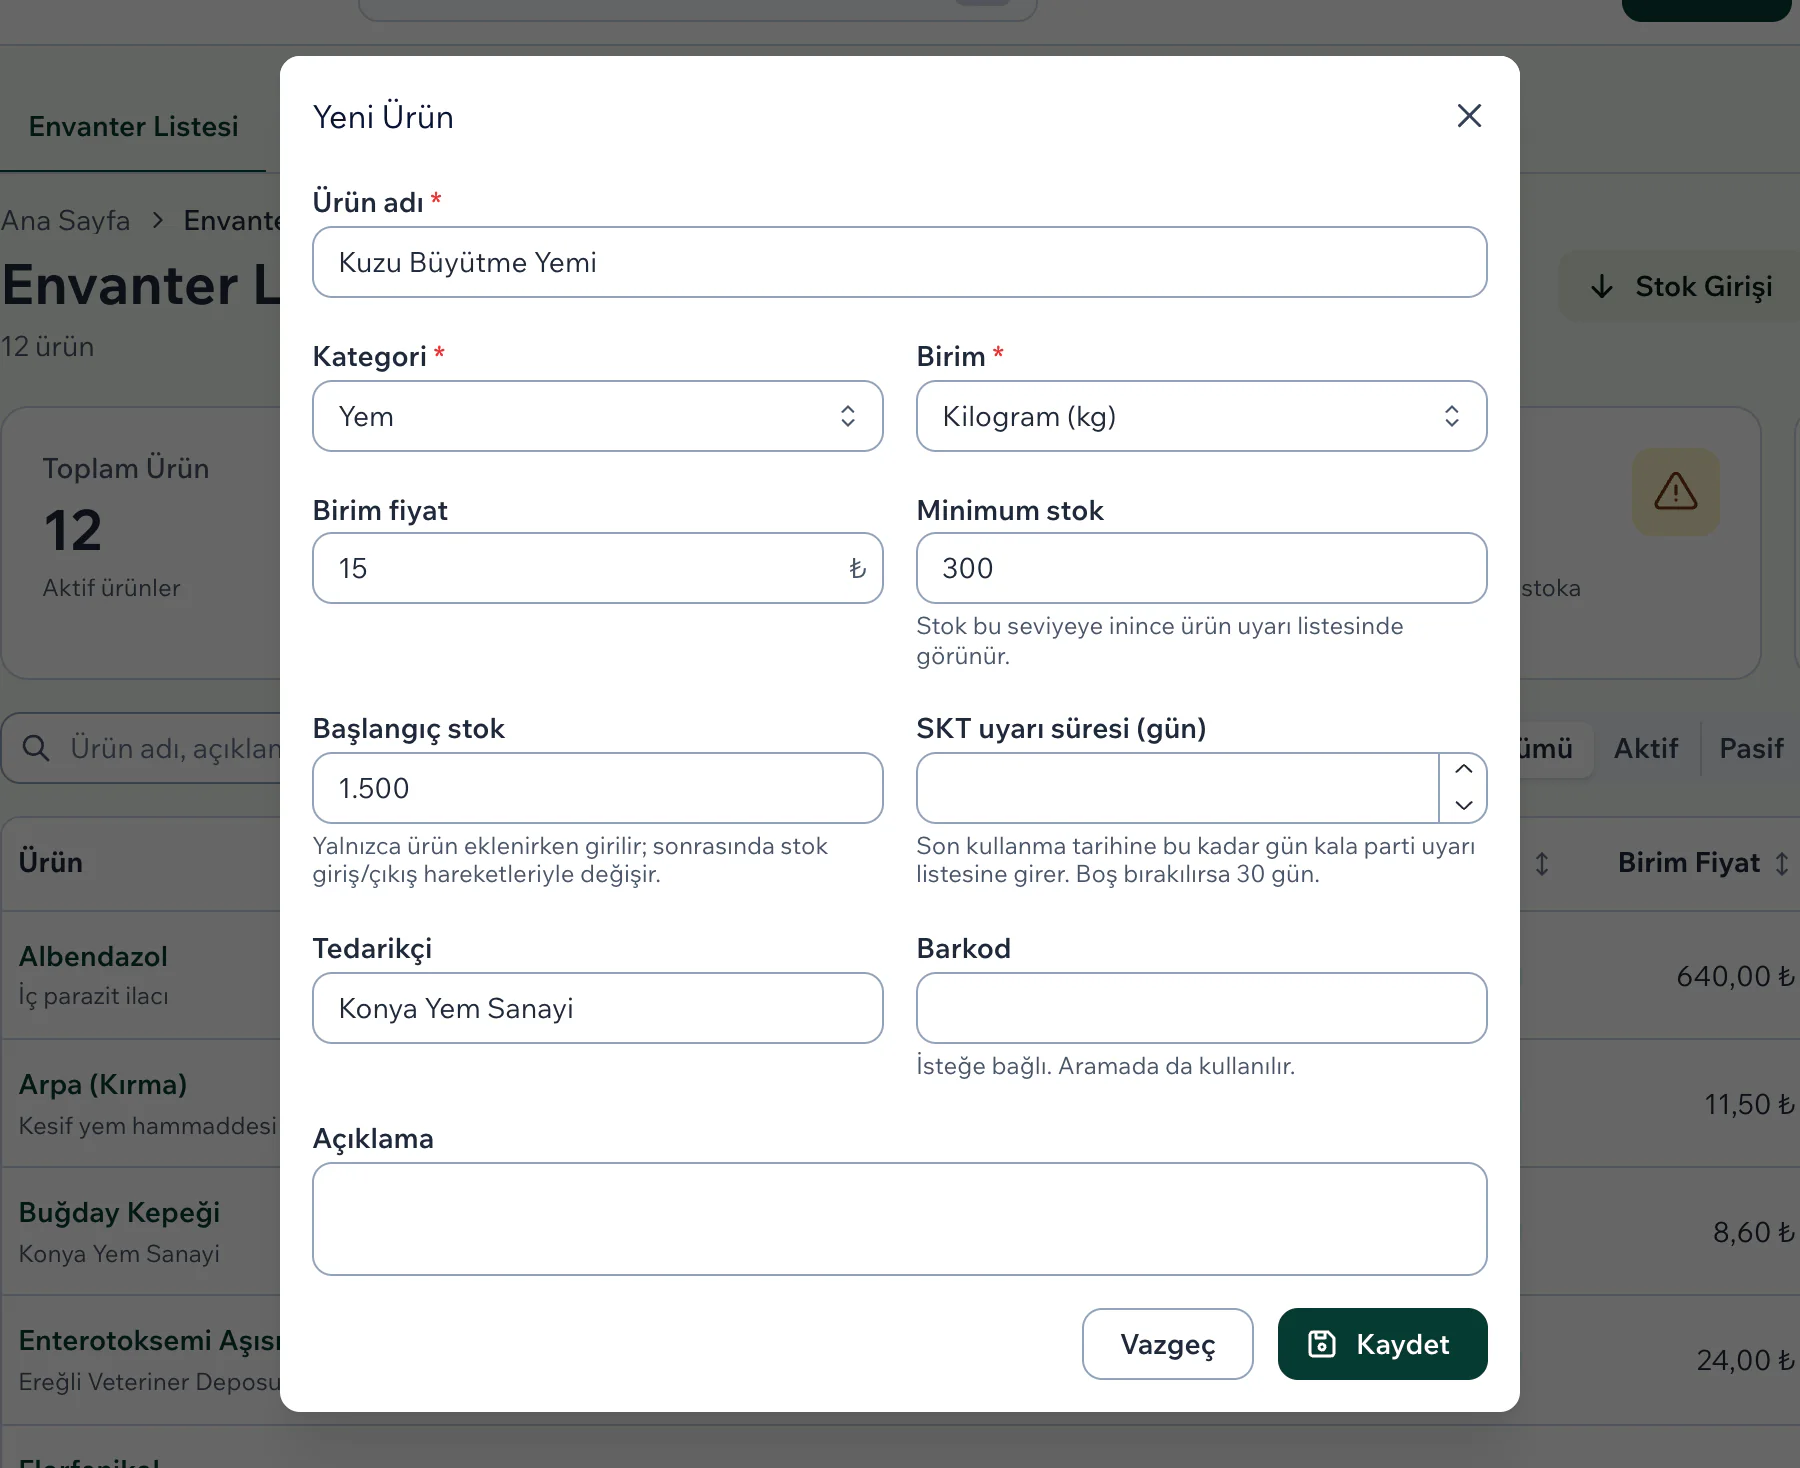This screenshot has height=1468, width=1800.
Task: Click the 24,00 ₺ price cell
Action: pyautogui.click(x=1745, y=1360)
